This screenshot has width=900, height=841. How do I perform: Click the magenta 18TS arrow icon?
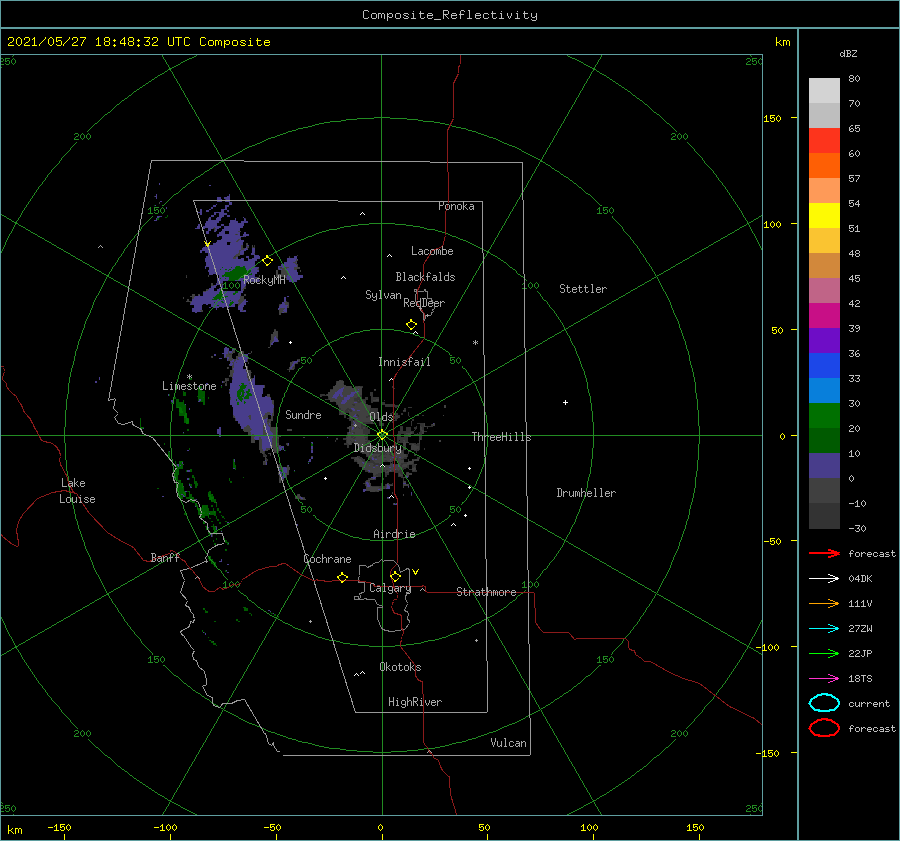tap(824, 679)
